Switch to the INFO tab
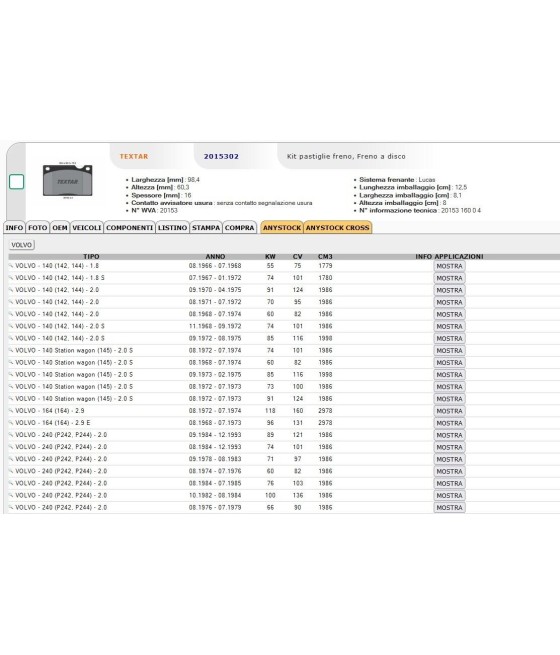Viewport: 560px width, 655px height. point(14,228)
